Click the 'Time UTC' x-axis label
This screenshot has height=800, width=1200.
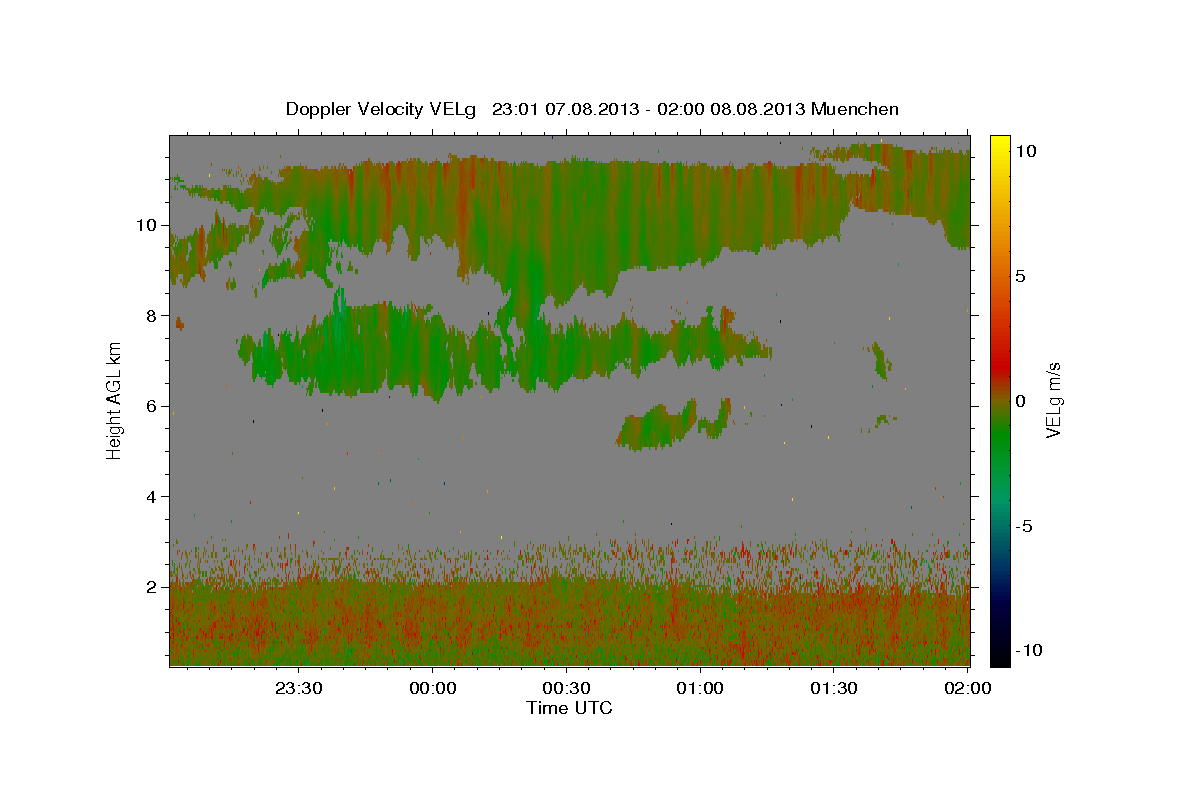pyautogui.click(x=569, y=708)
